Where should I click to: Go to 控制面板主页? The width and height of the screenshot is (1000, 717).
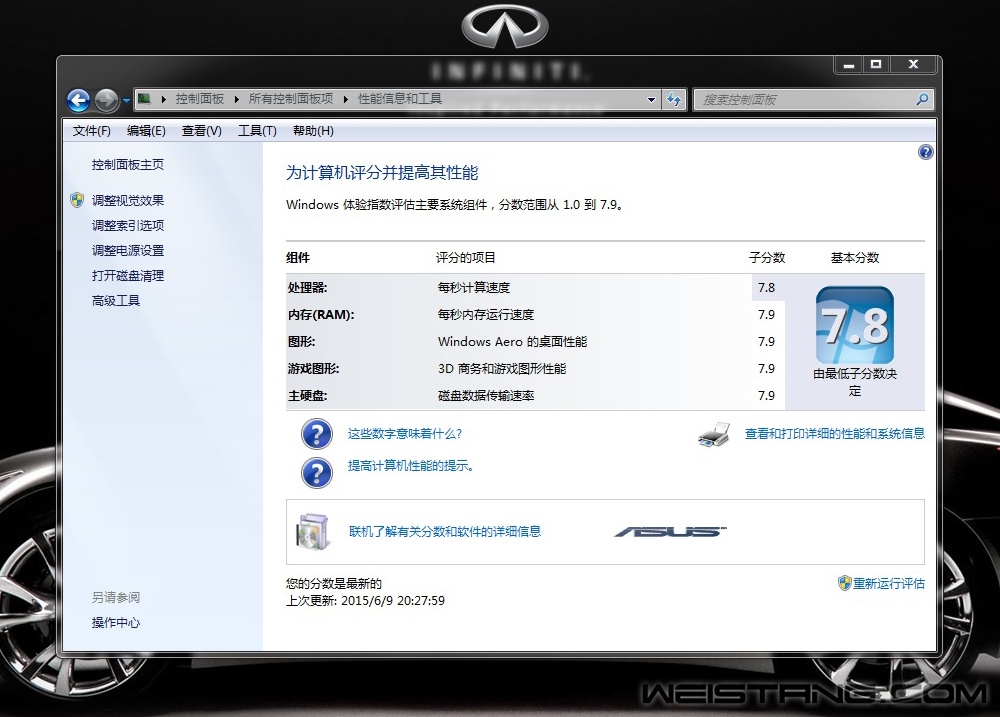pos(128,165)
